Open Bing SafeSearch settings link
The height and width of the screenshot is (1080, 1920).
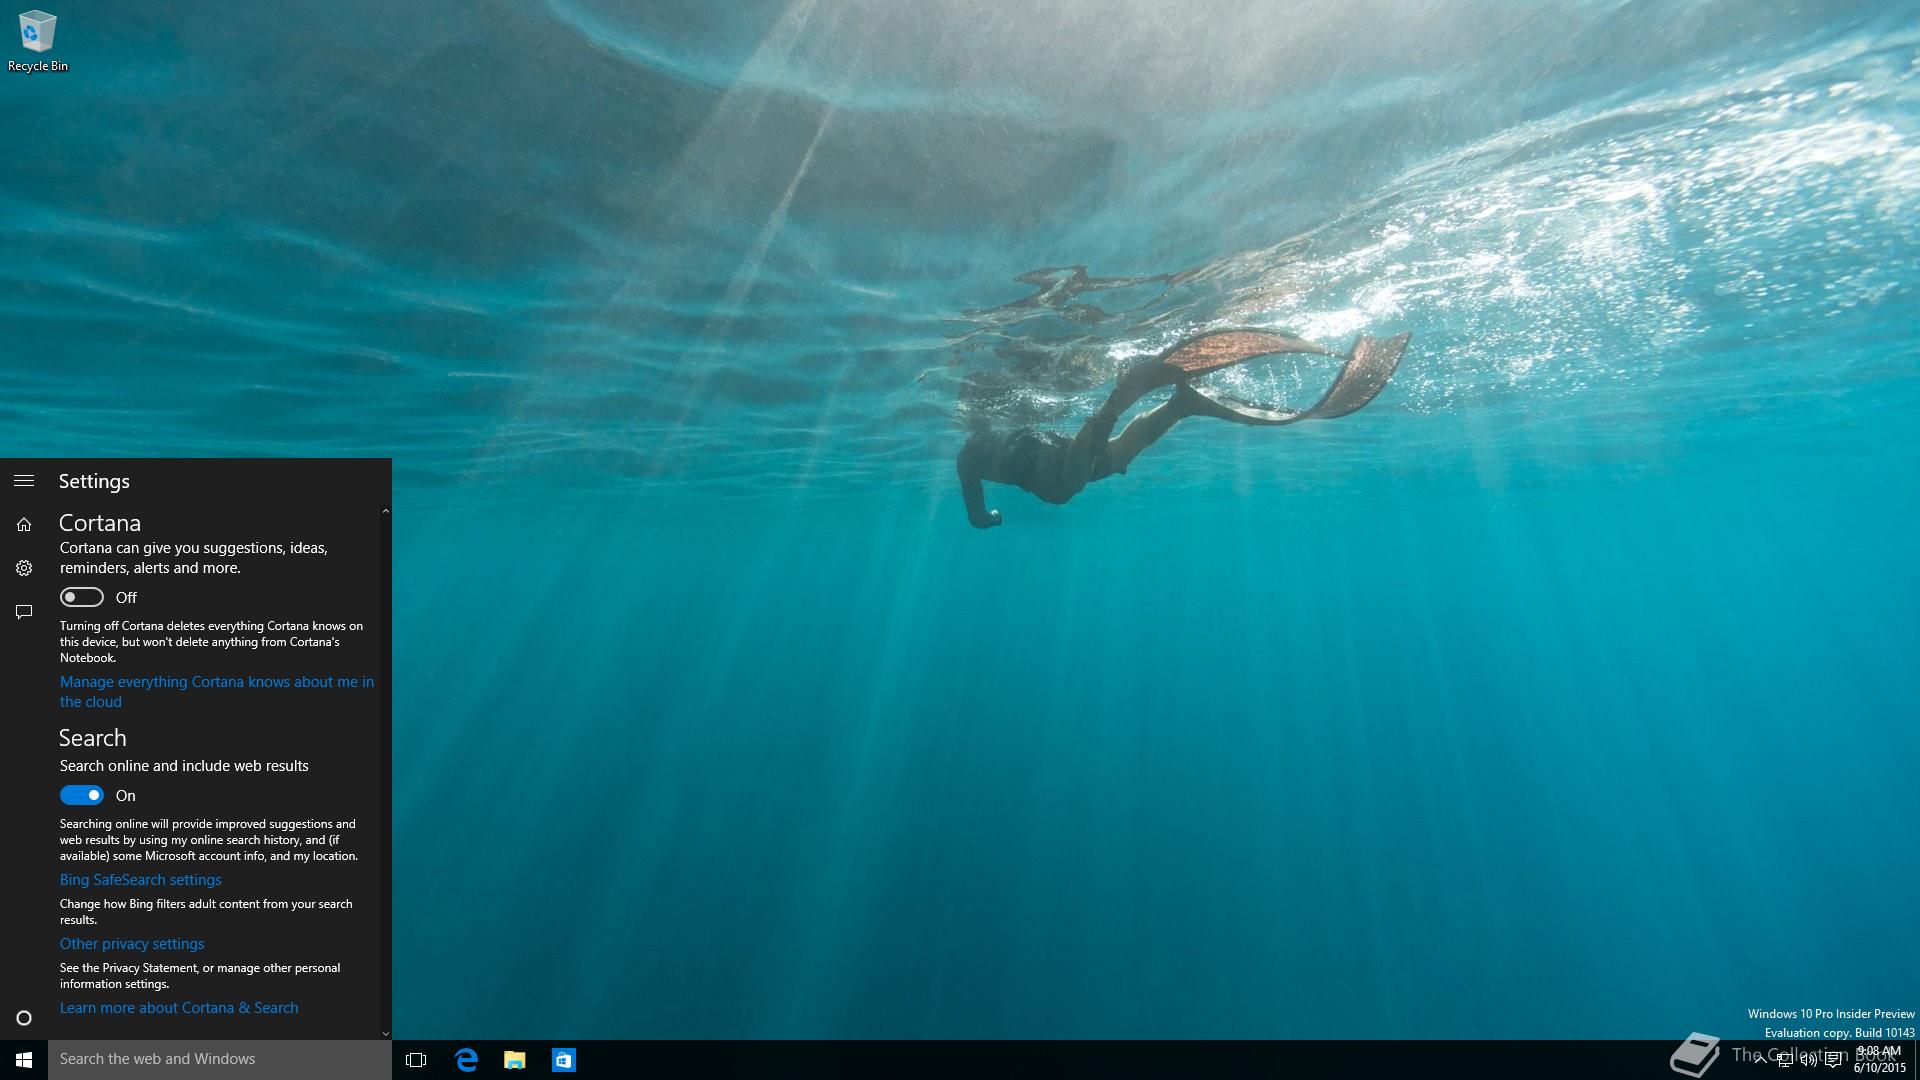pyautogui.click(x=141, y=880)
